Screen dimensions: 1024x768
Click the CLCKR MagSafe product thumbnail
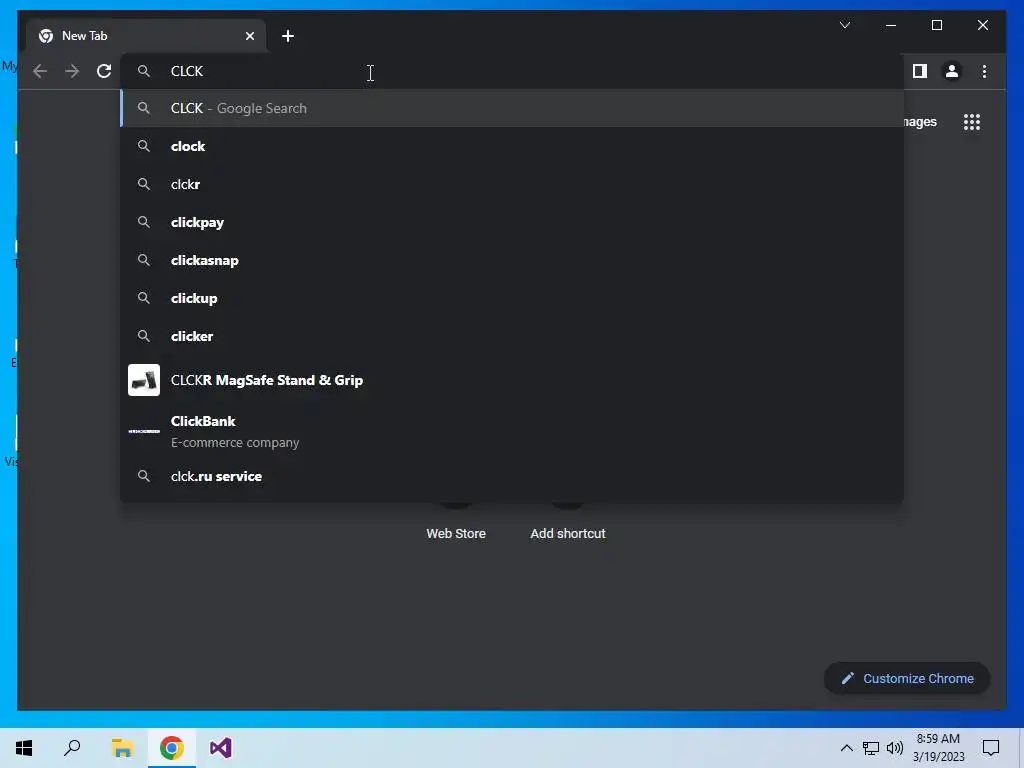click(144, 380)
